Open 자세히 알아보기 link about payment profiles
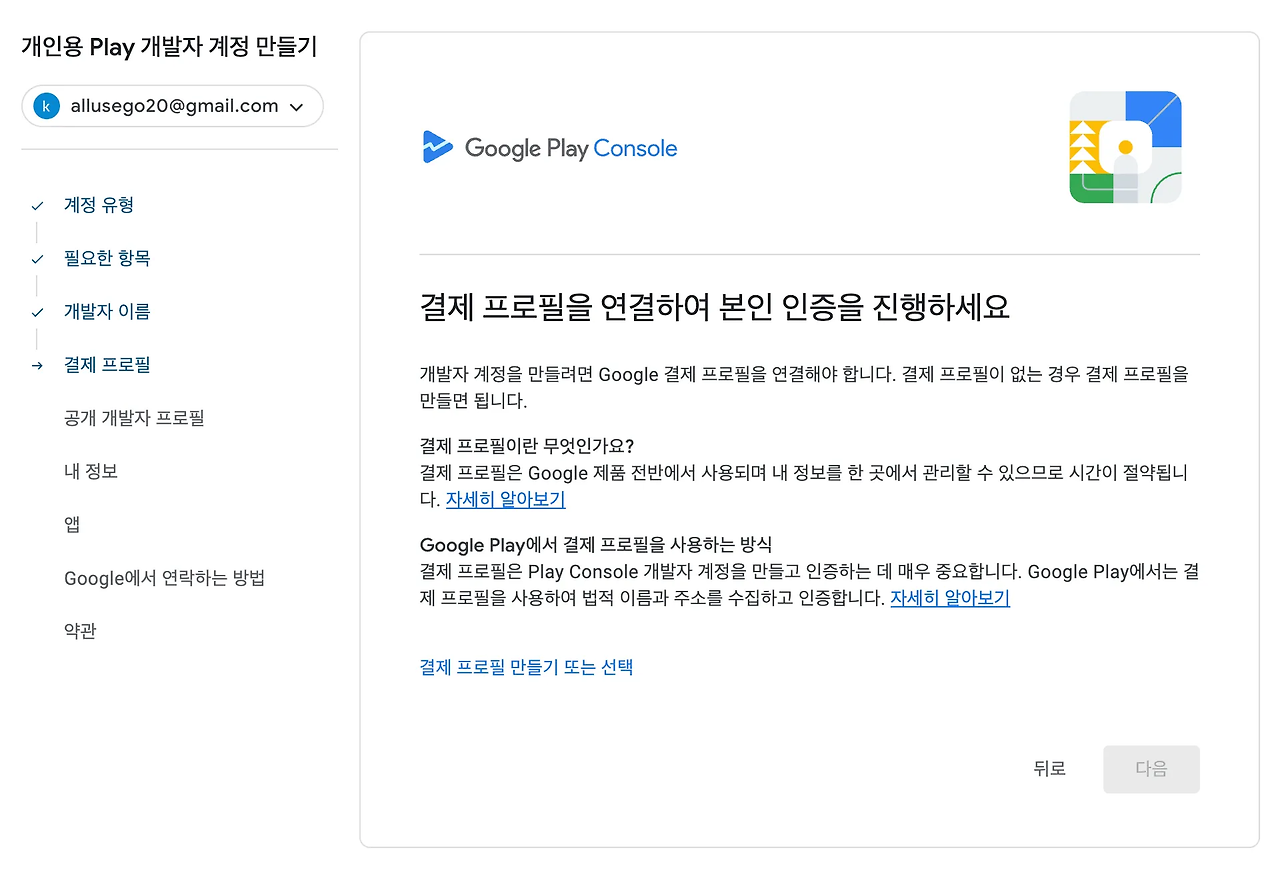1280x884 pixels. pos(505,499)
